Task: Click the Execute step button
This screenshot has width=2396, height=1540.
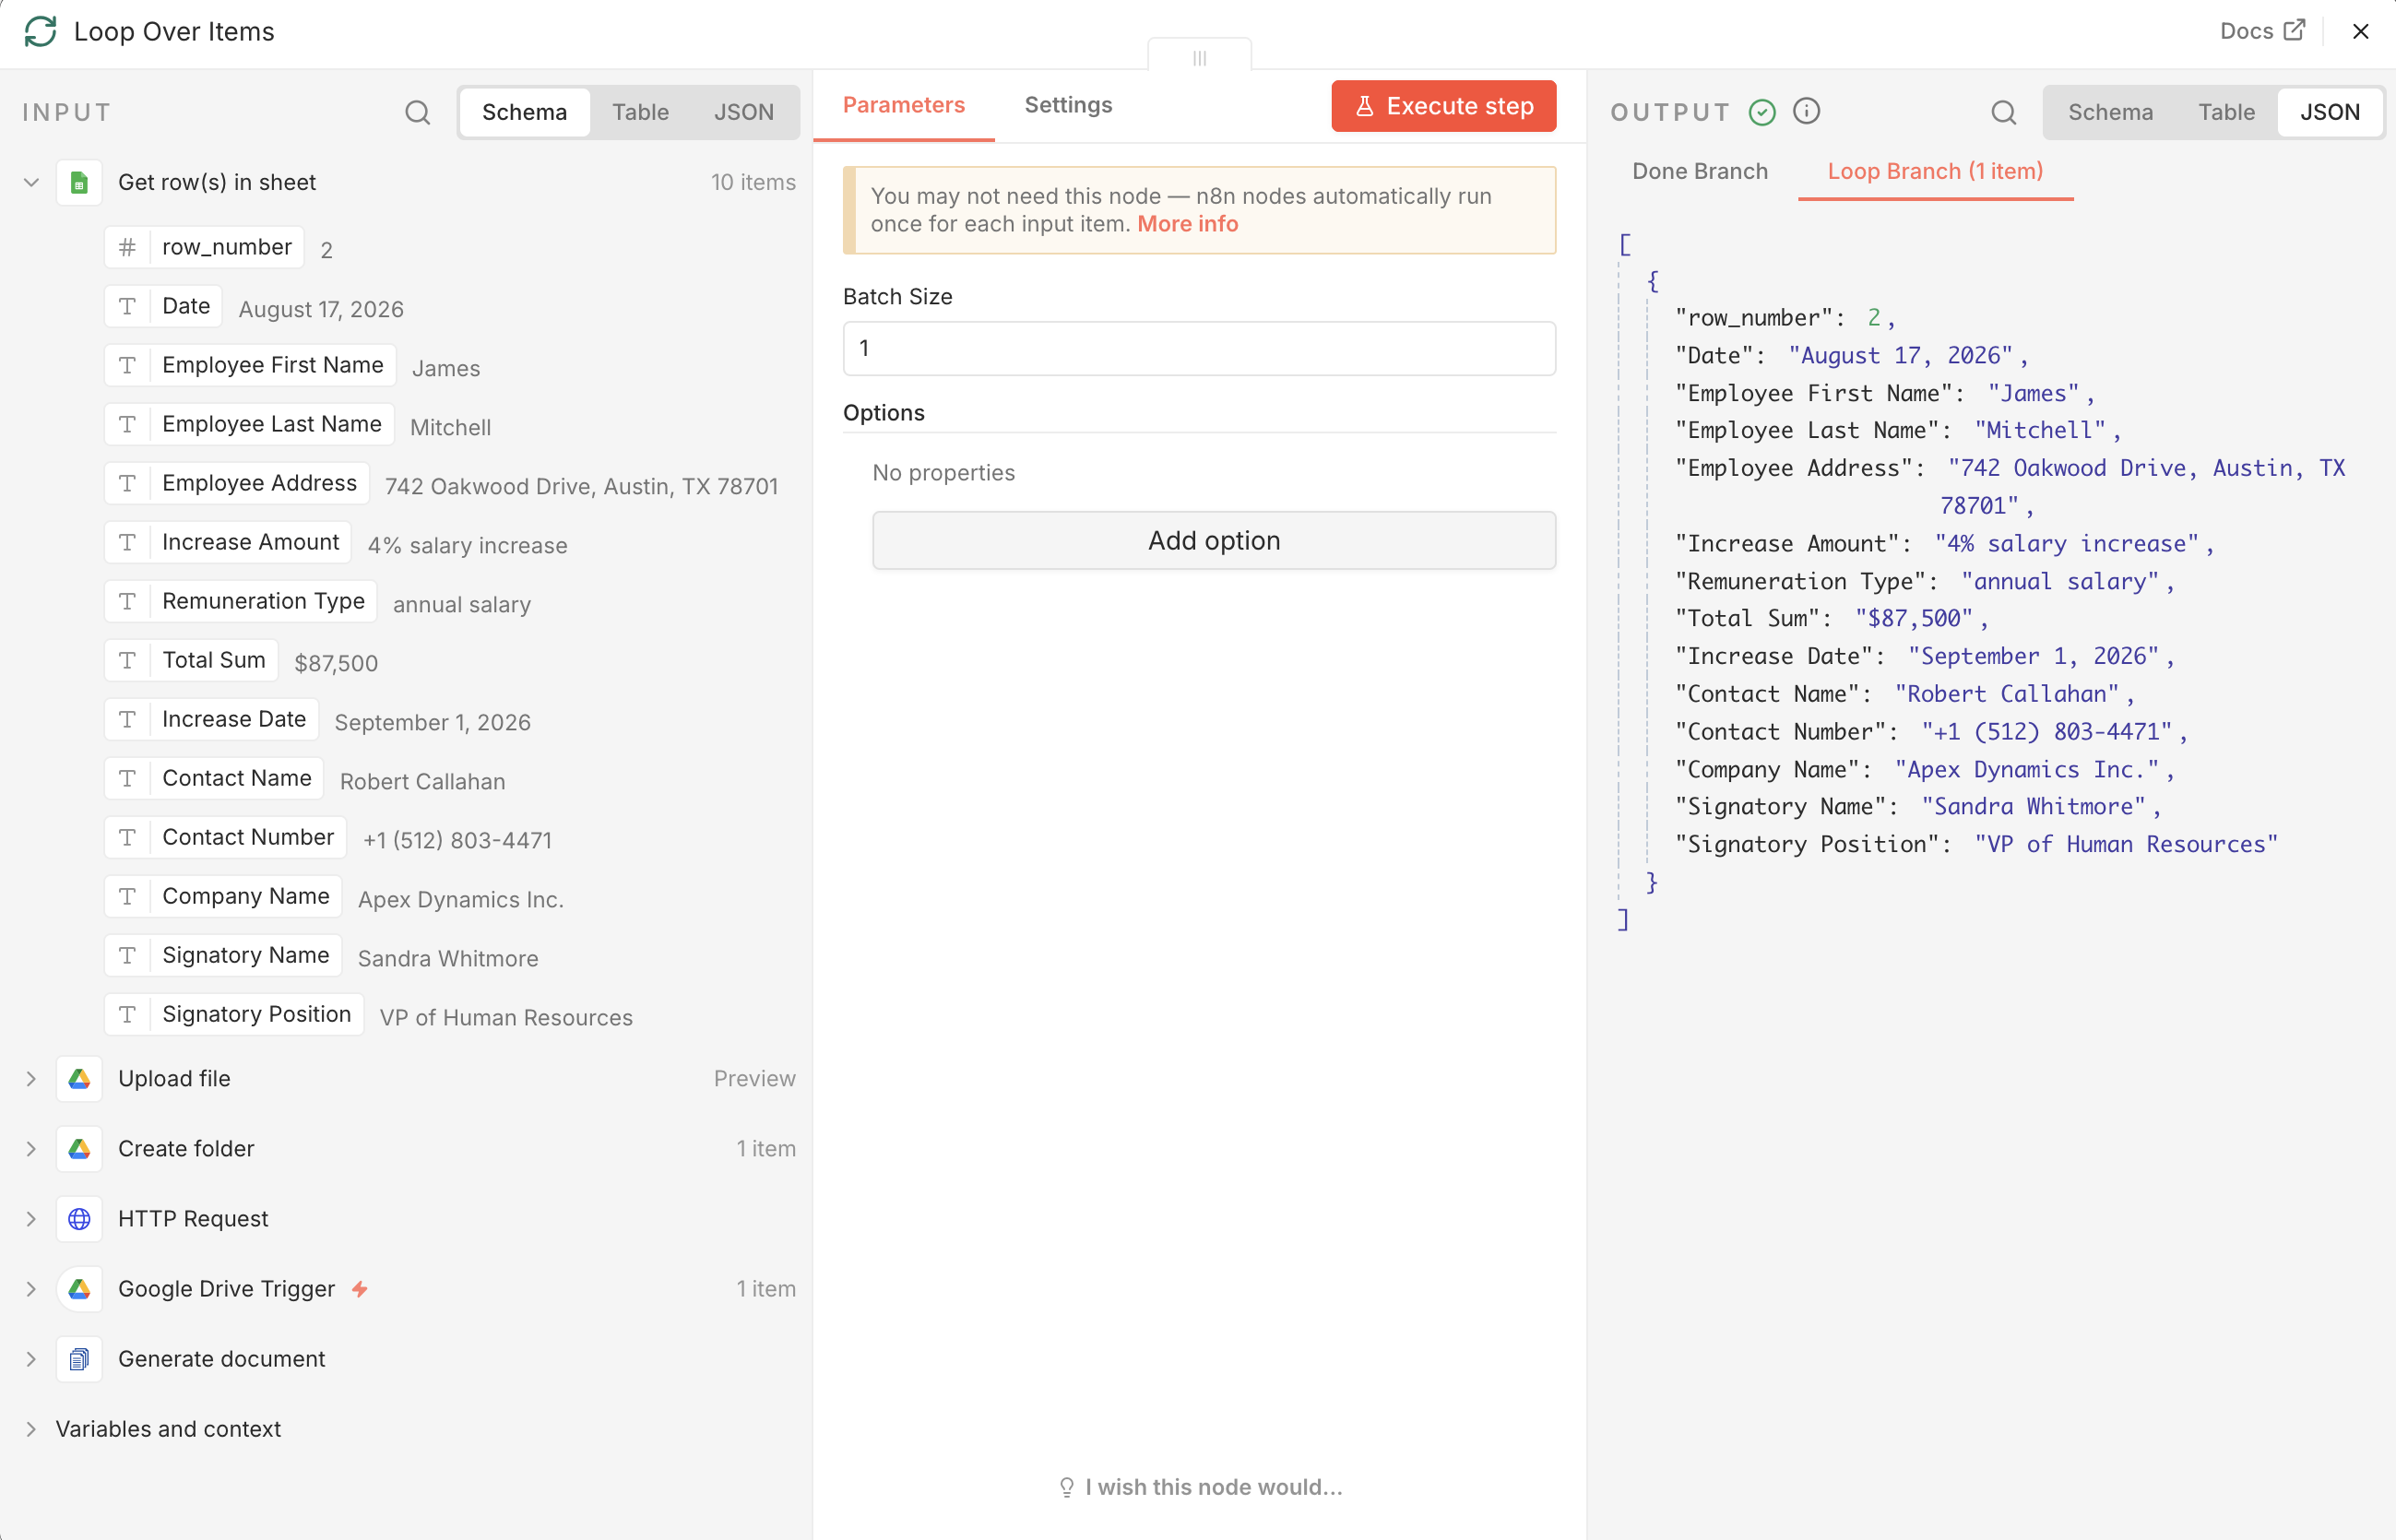Action: coord(1443,106)
